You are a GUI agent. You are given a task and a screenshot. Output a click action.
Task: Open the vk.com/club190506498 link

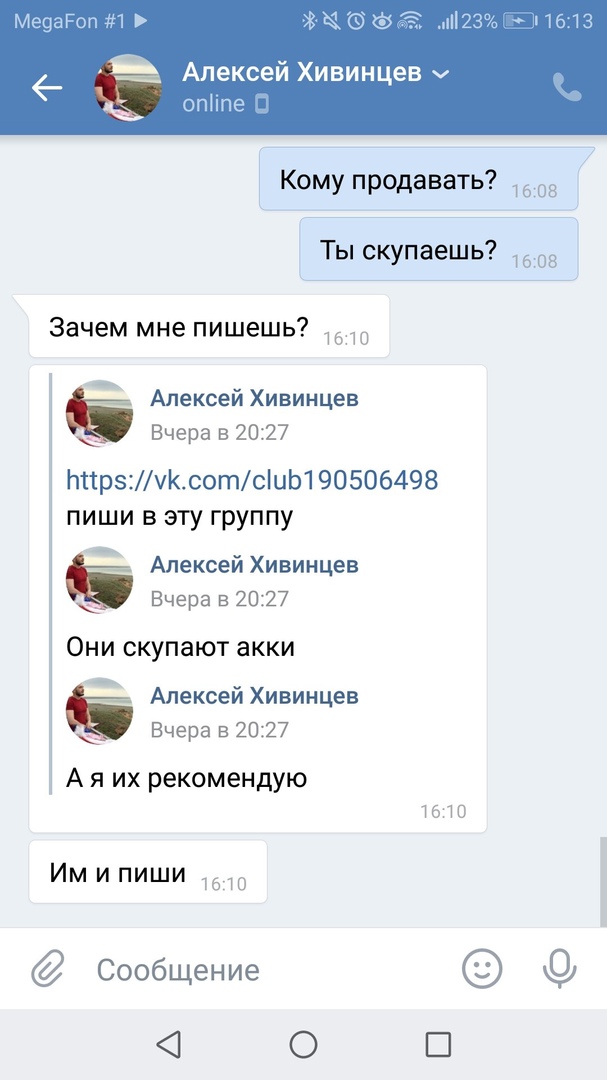click(x=252, y=479)
